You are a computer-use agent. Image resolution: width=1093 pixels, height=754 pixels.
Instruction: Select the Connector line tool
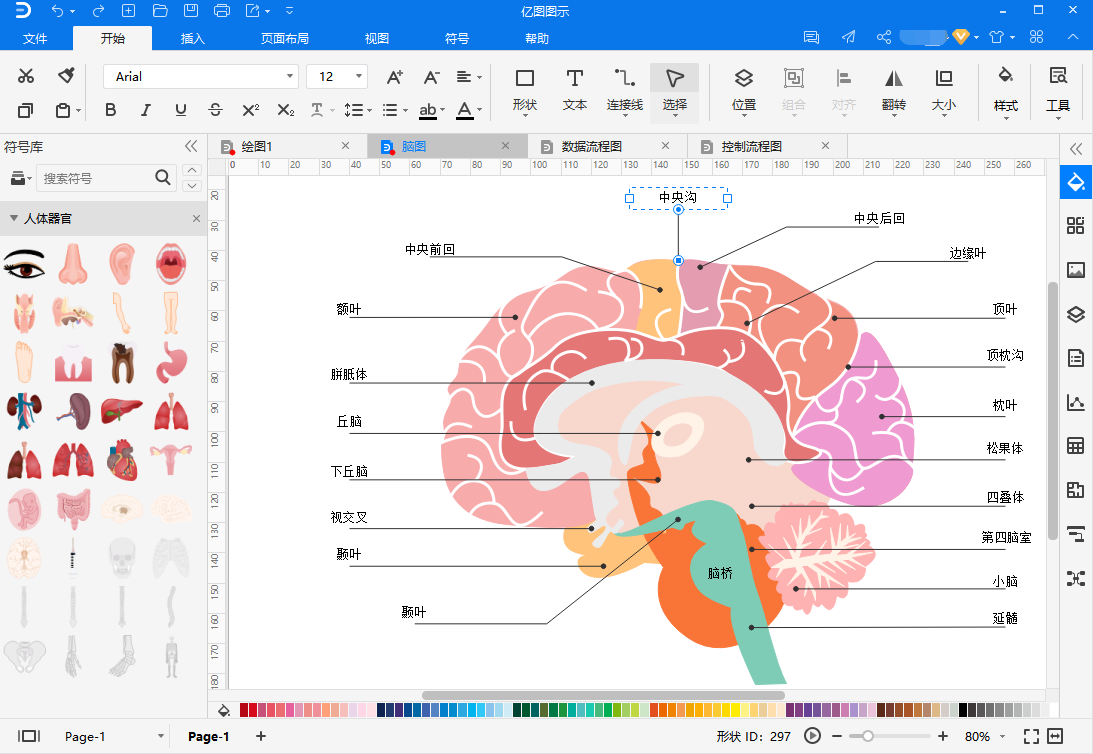[x=625, y=90]
